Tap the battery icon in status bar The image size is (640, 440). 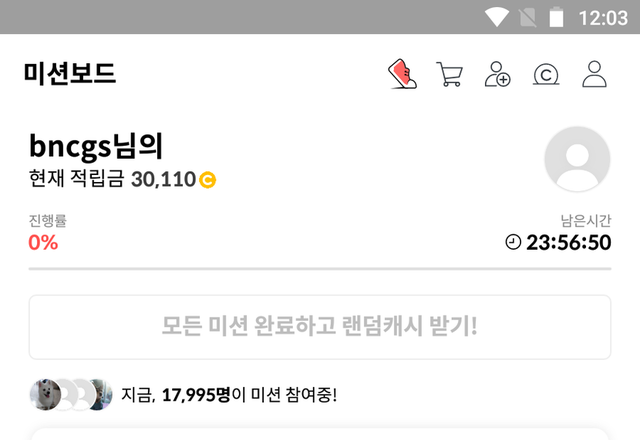click(556, 18)
